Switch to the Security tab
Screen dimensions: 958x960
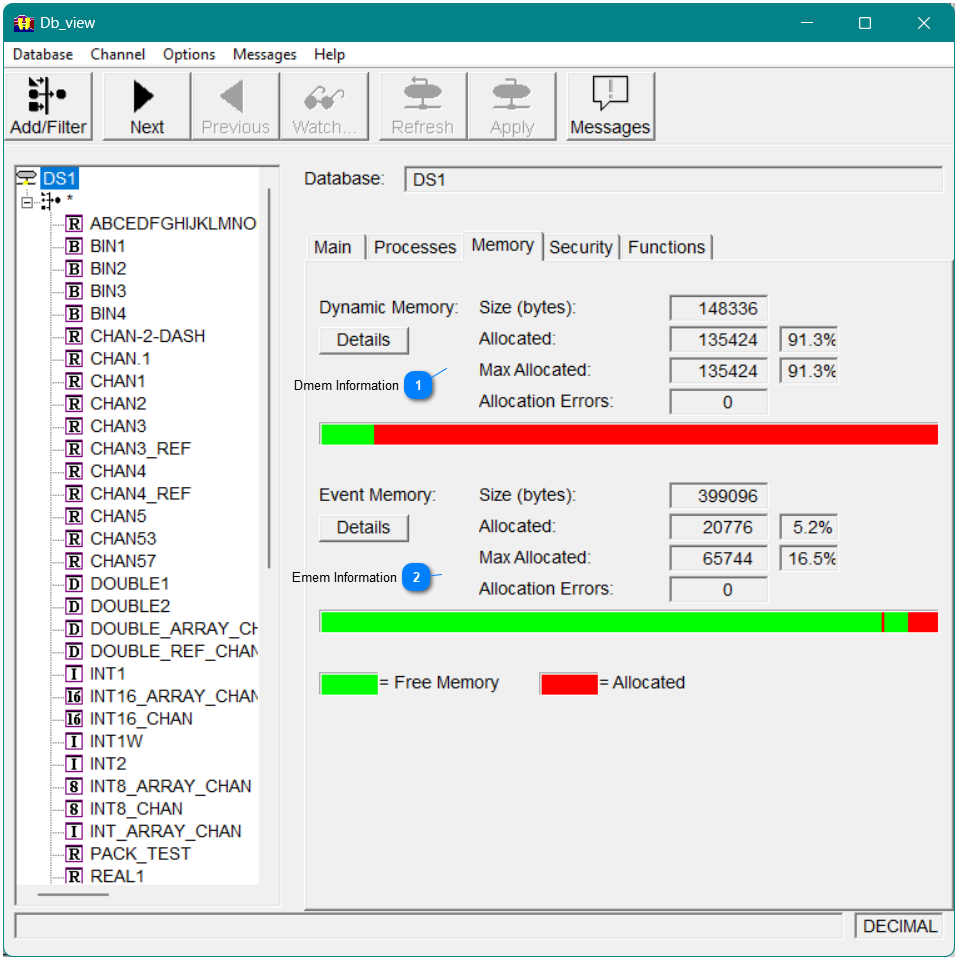tap(581, 247)
